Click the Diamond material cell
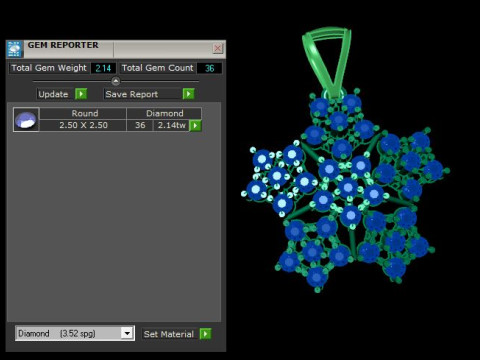 (x=164, y=113)
